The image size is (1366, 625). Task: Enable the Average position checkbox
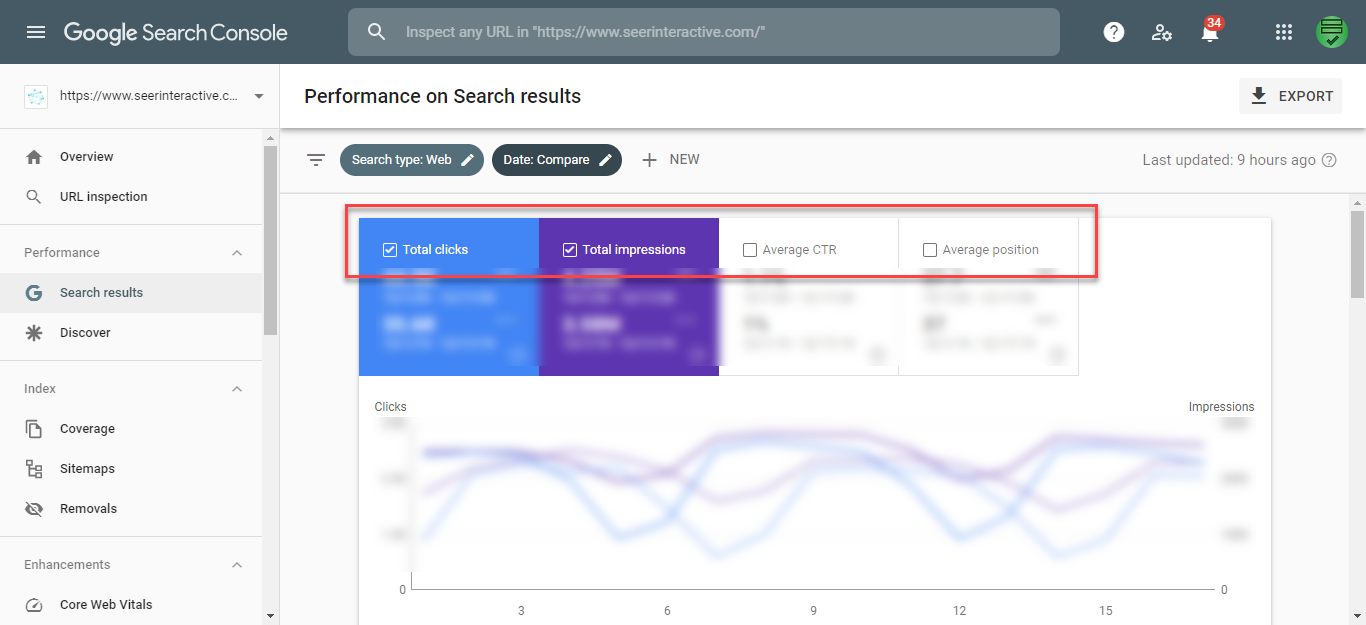[x=930, y=250]
